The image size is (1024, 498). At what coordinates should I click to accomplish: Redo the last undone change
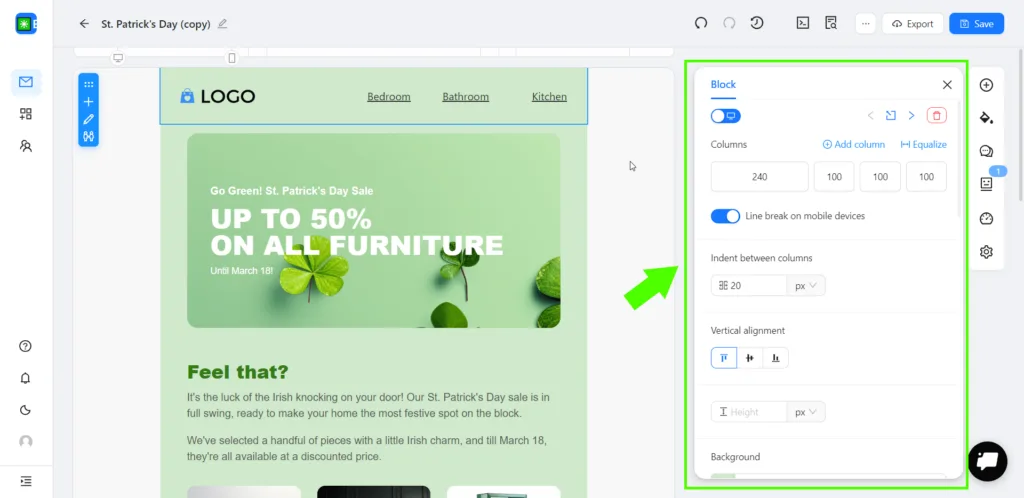(x=729, y=23)
